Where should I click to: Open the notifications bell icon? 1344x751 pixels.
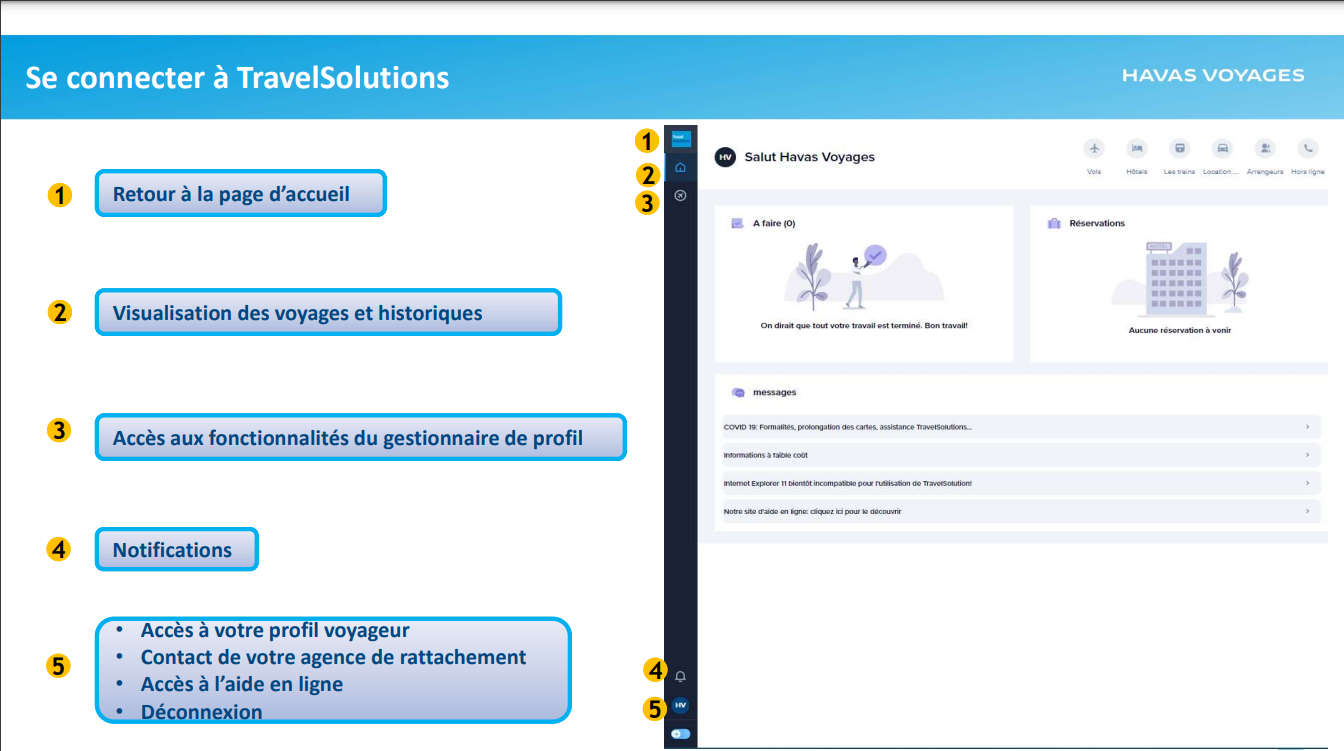tap(680, 676)
